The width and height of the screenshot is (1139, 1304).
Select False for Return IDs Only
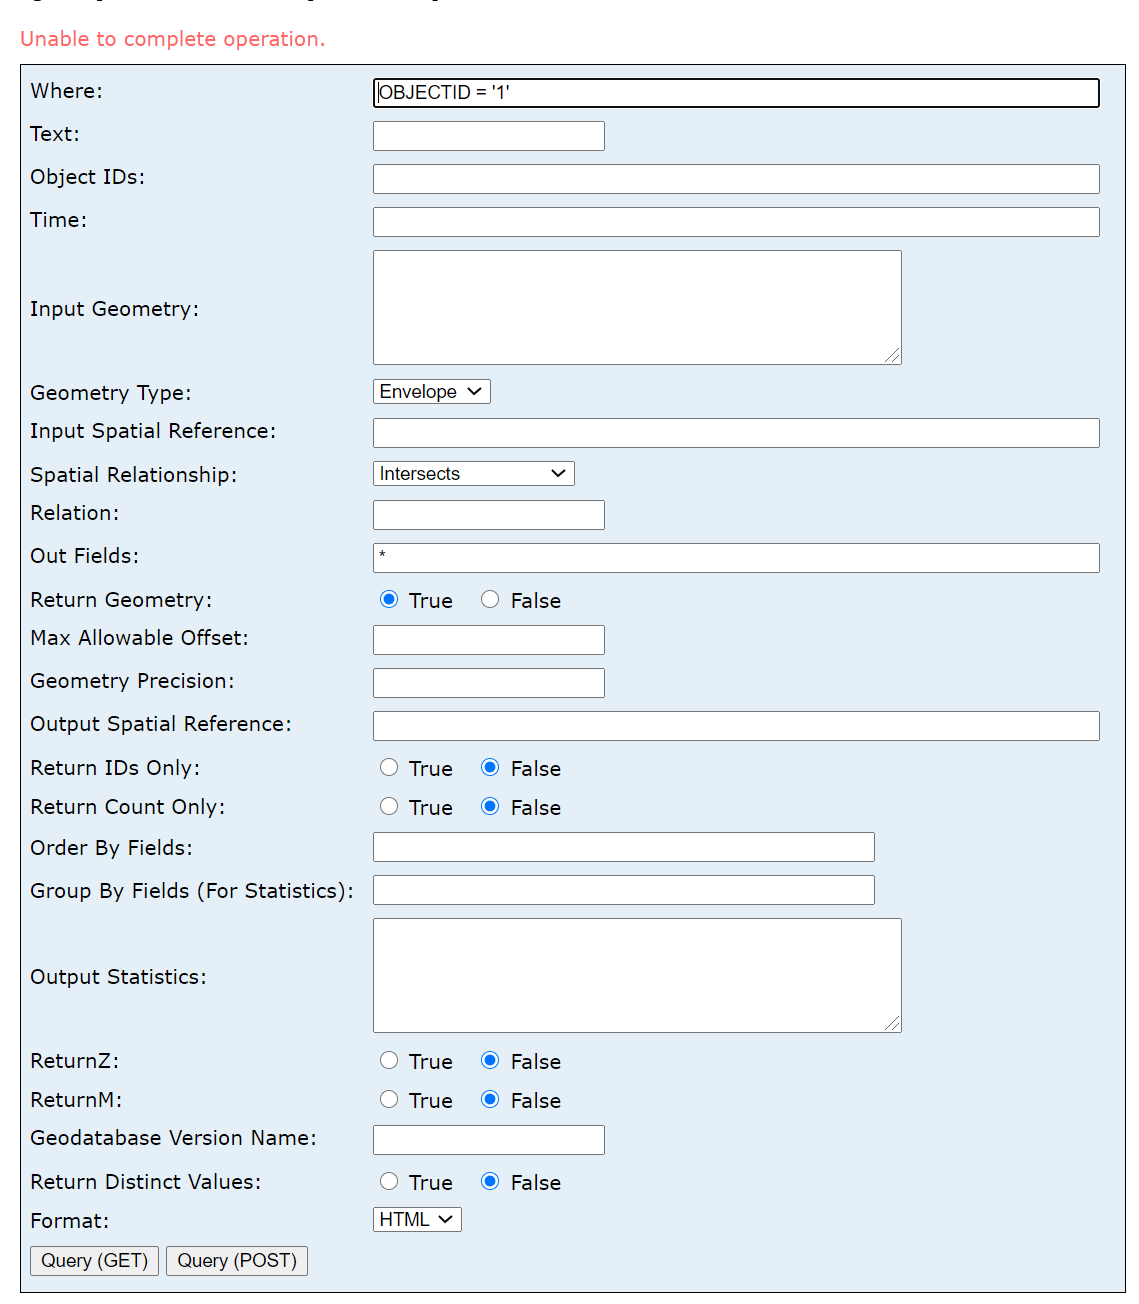coord(490,767)
